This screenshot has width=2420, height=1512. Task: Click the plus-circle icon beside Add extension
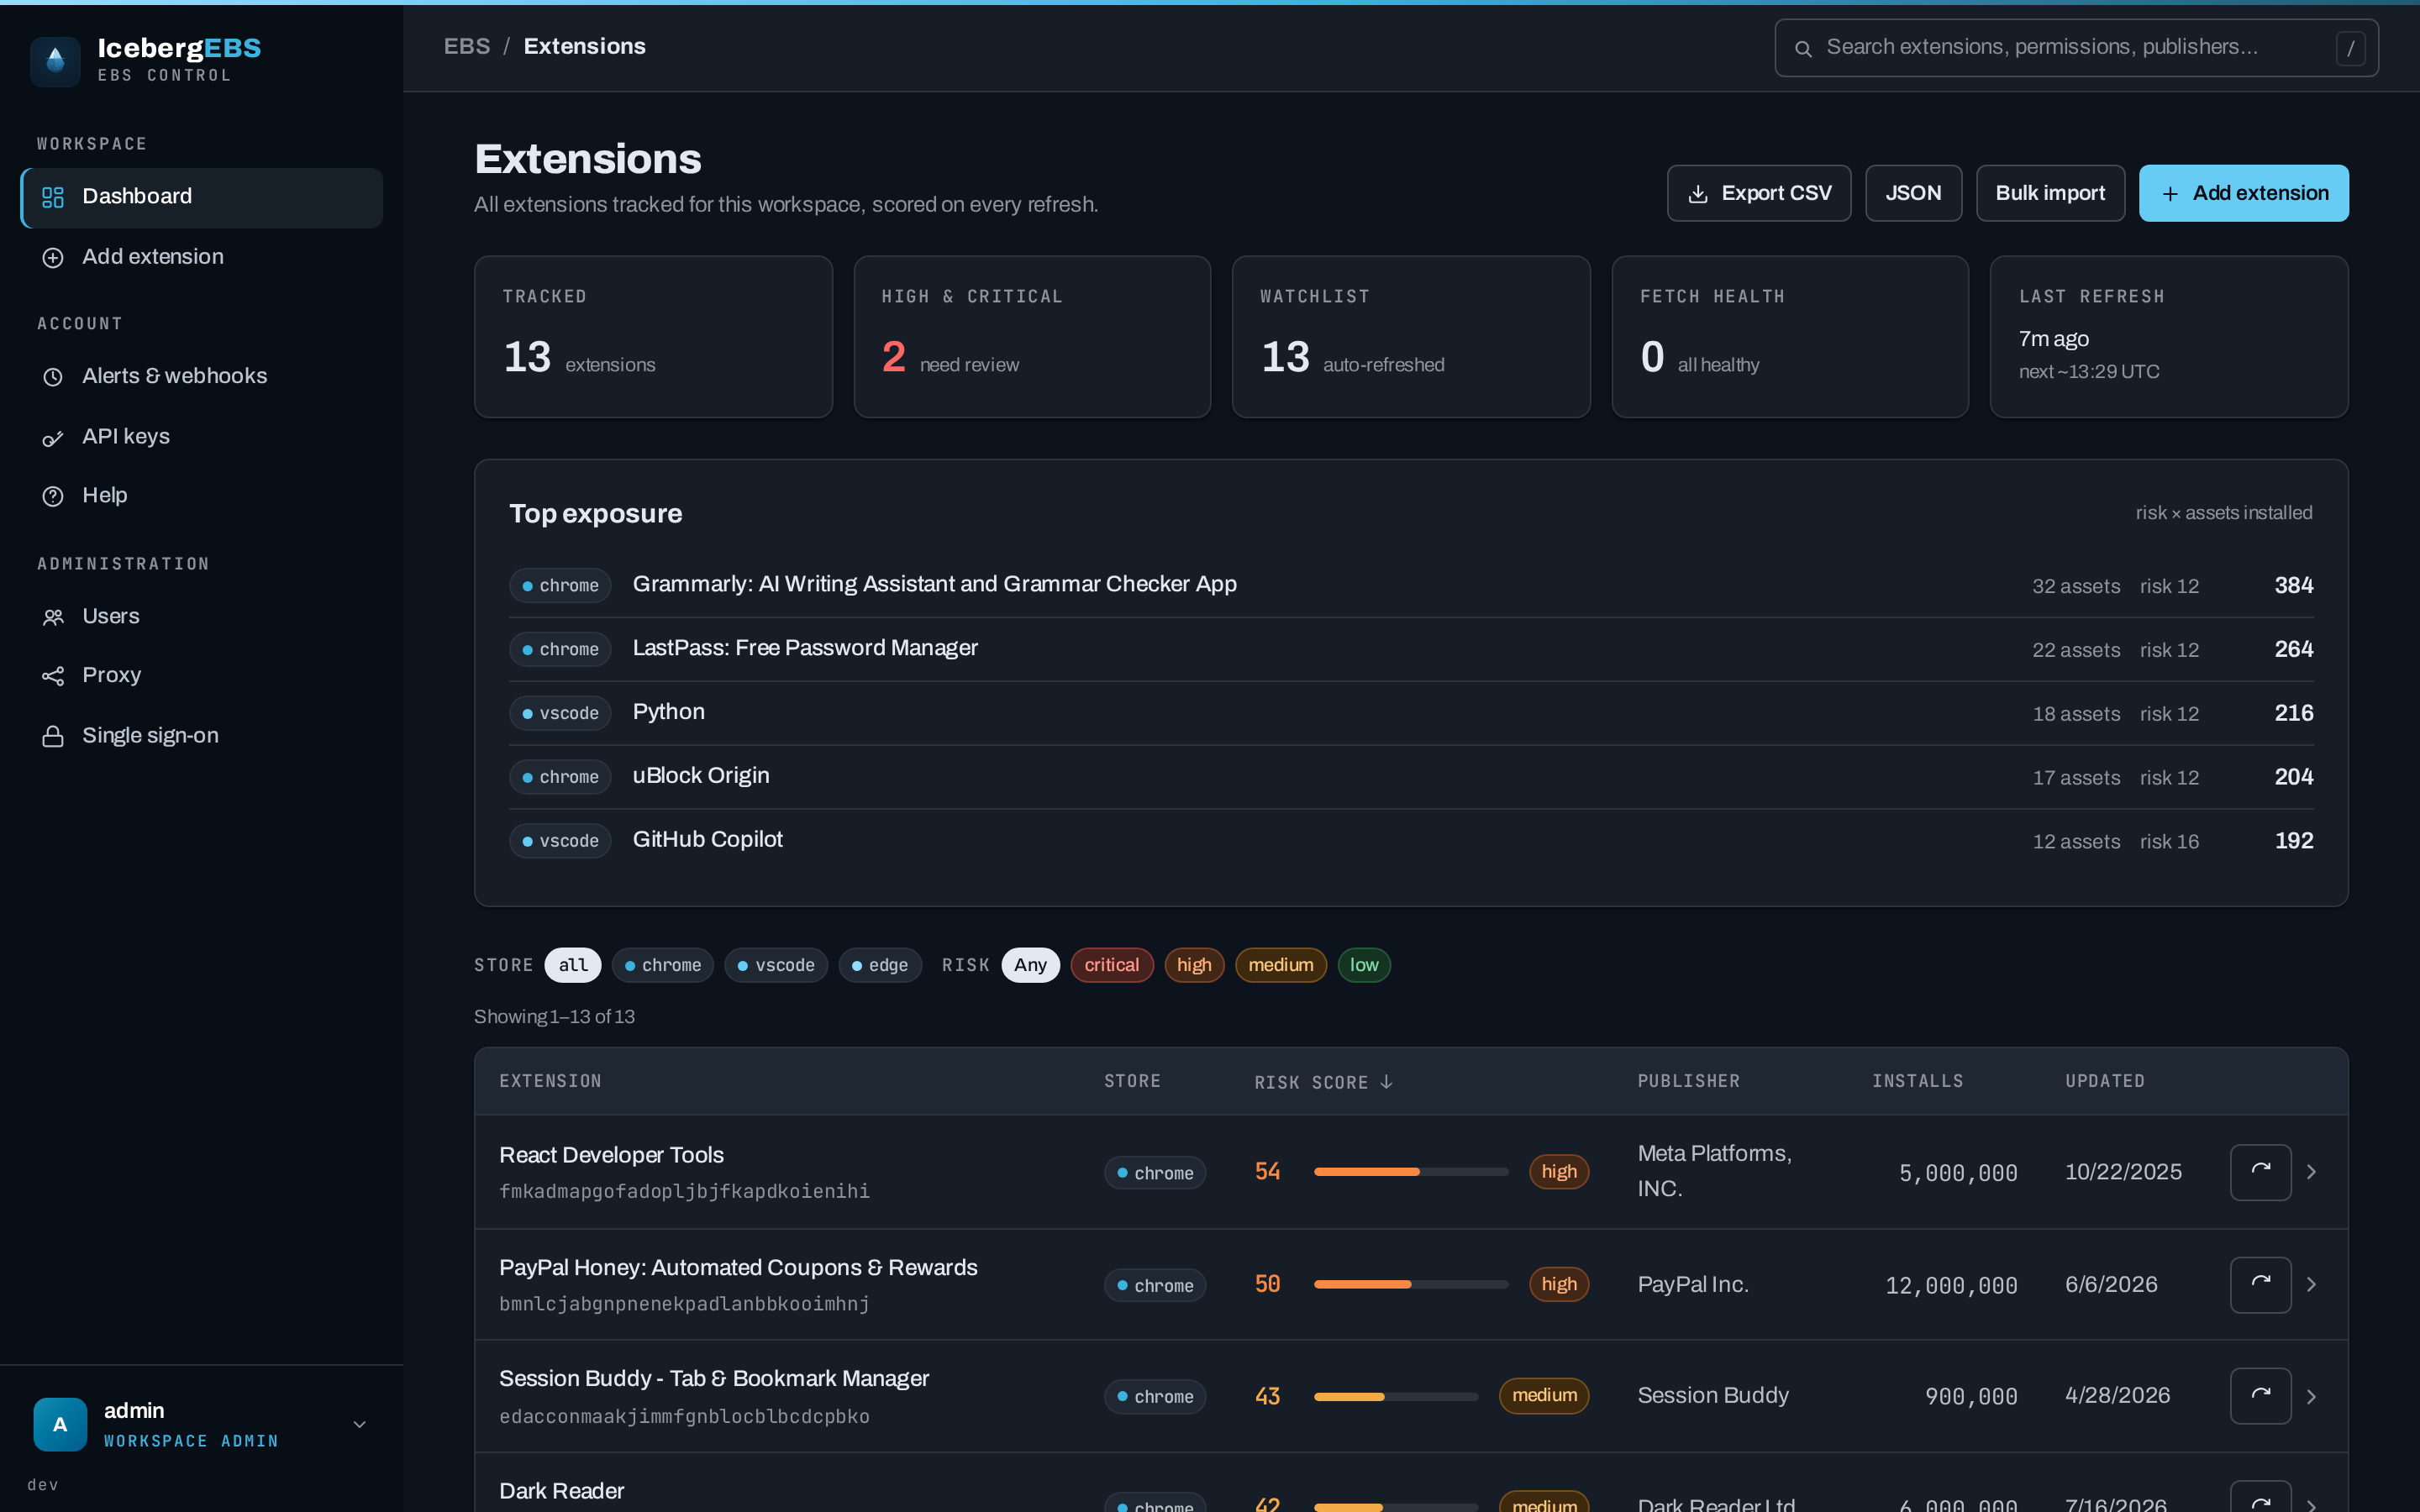click(53, 258)
